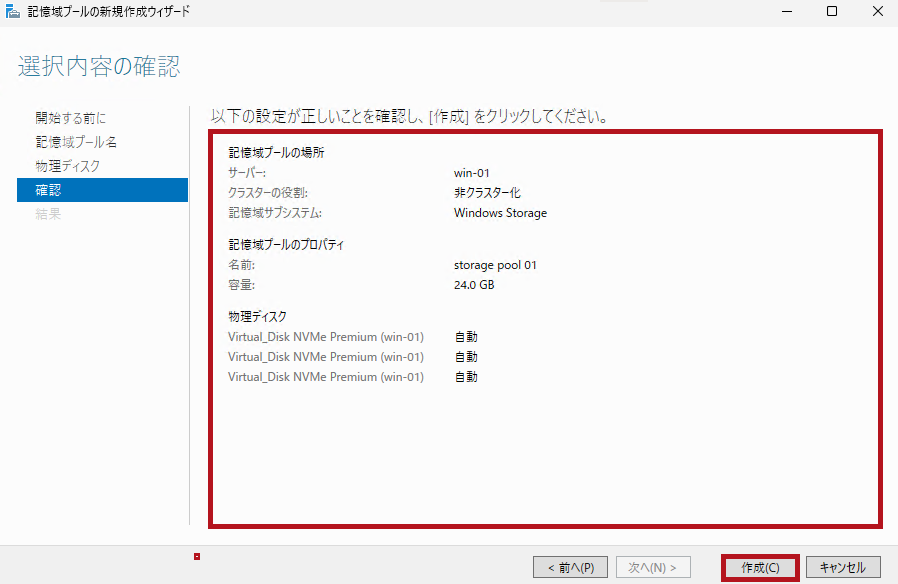Click the Windows Storage subsystem value
Image resolution: width=898 pixels, height=584 pixels.
pyautogui.click(x=500, y=213)
